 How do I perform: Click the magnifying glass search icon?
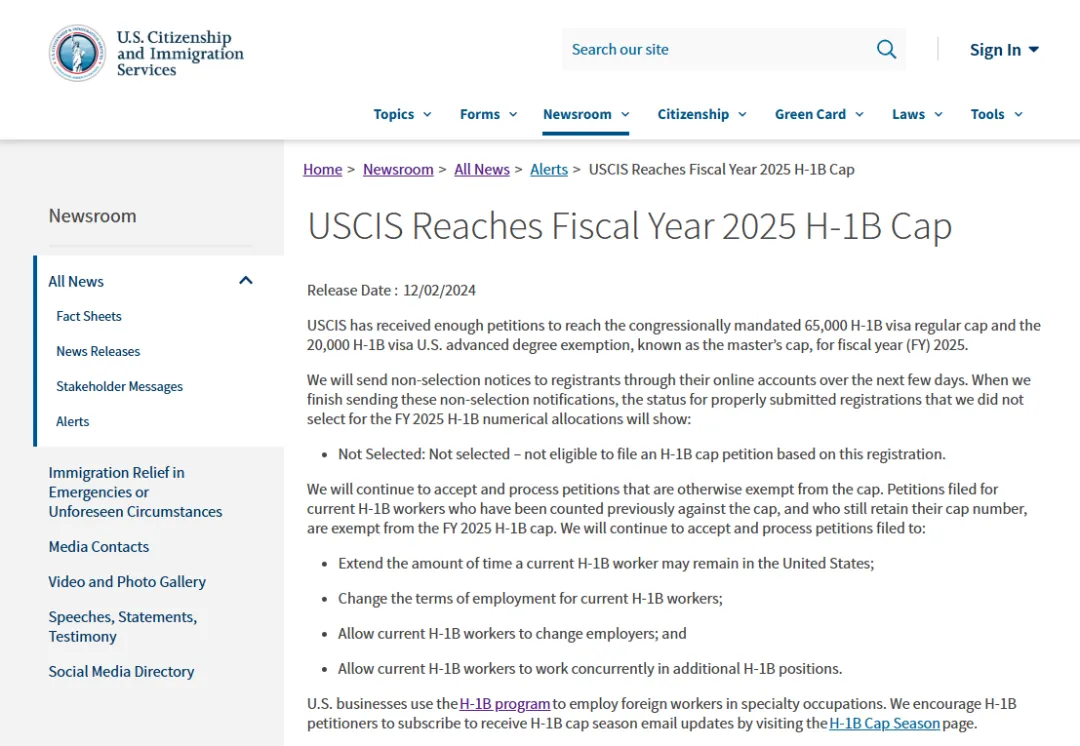coord(886,50)
